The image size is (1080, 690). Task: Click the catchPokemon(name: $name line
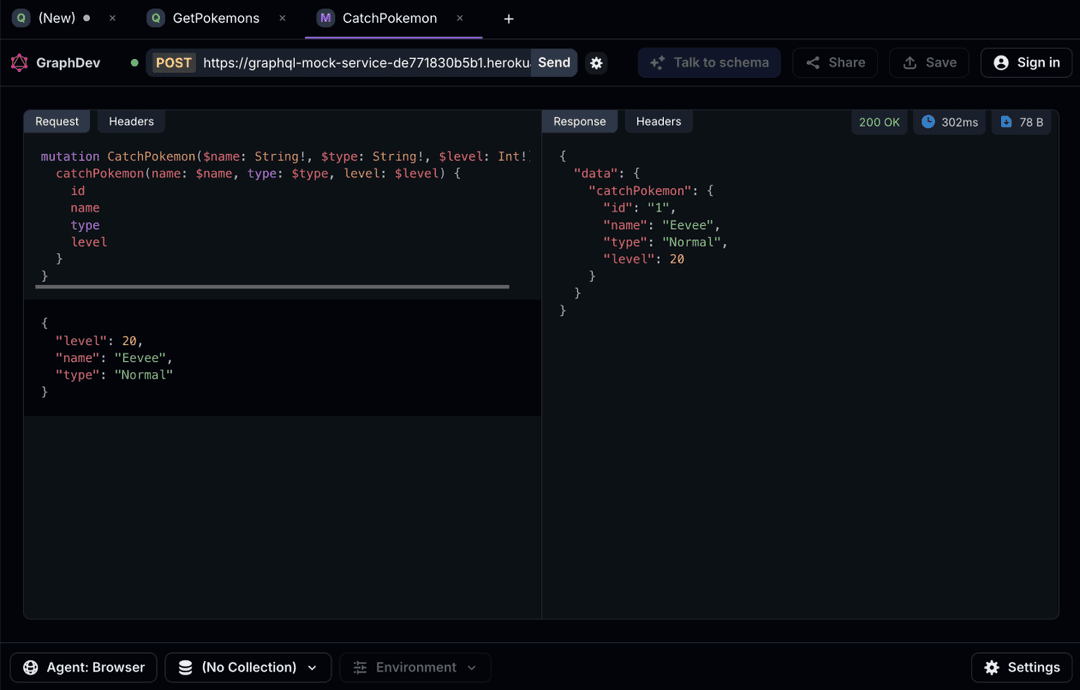coord(258,174)
